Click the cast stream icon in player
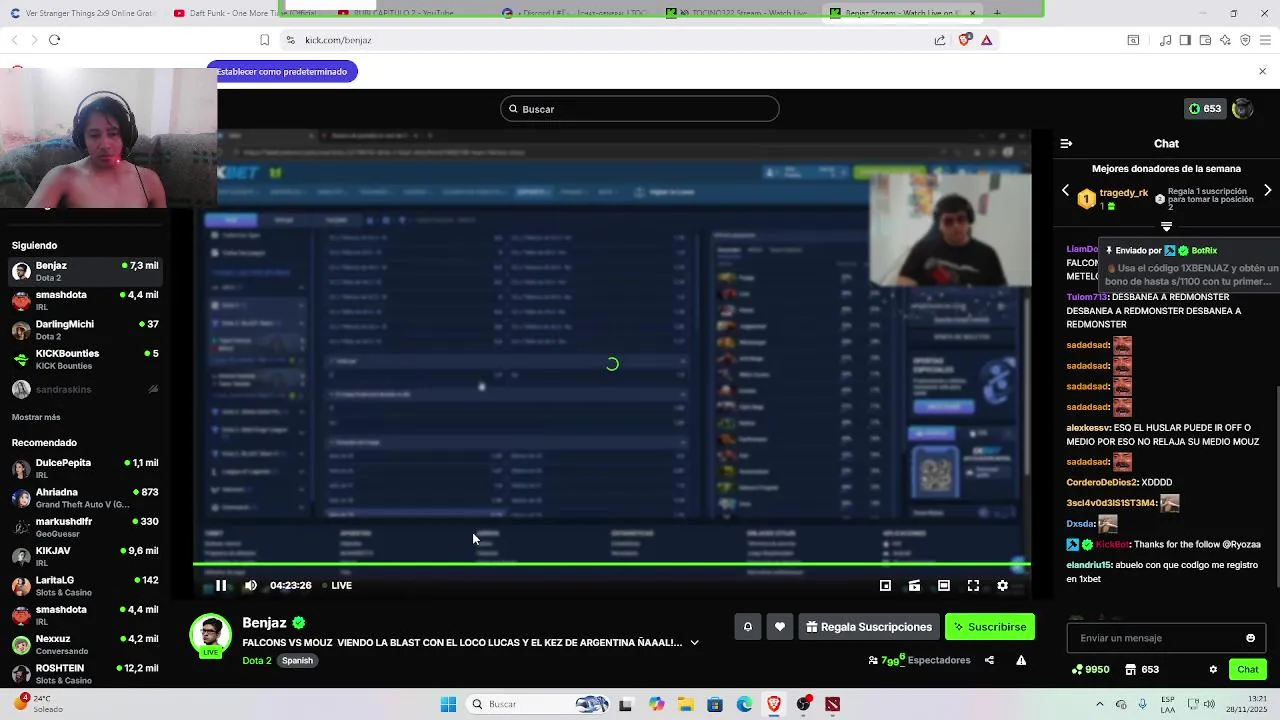Viewport: 1280px width, 720px height. point(914,586)
